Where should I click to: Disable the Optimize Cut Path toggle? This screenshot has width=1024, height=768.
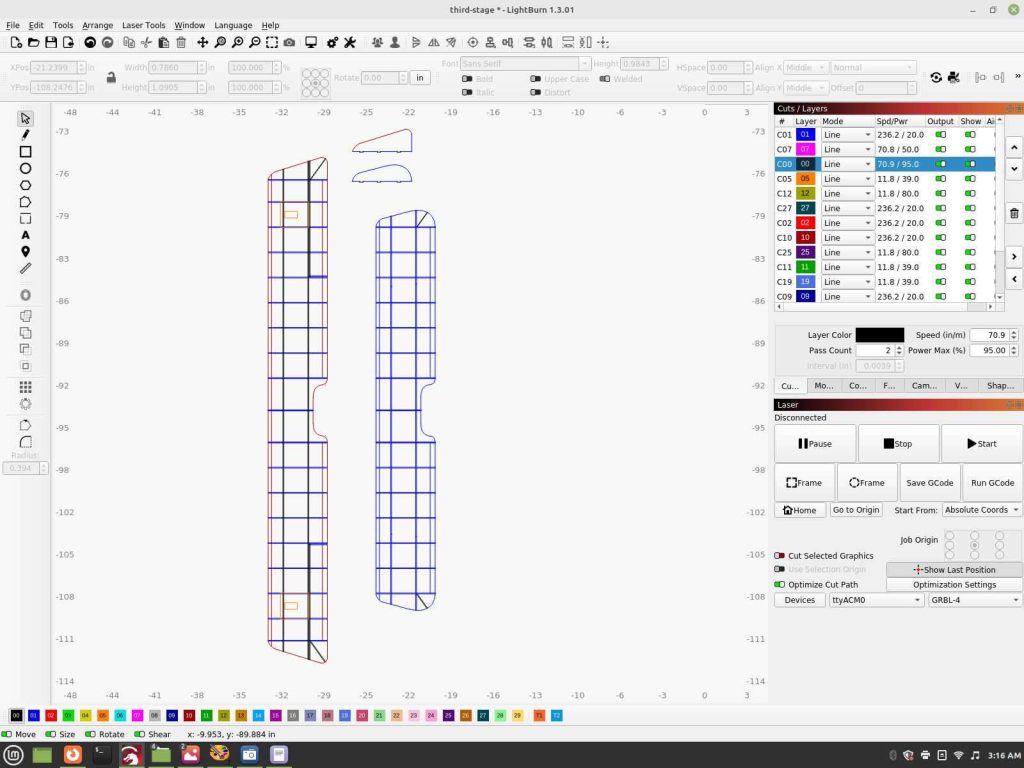[x=780, y=585]
